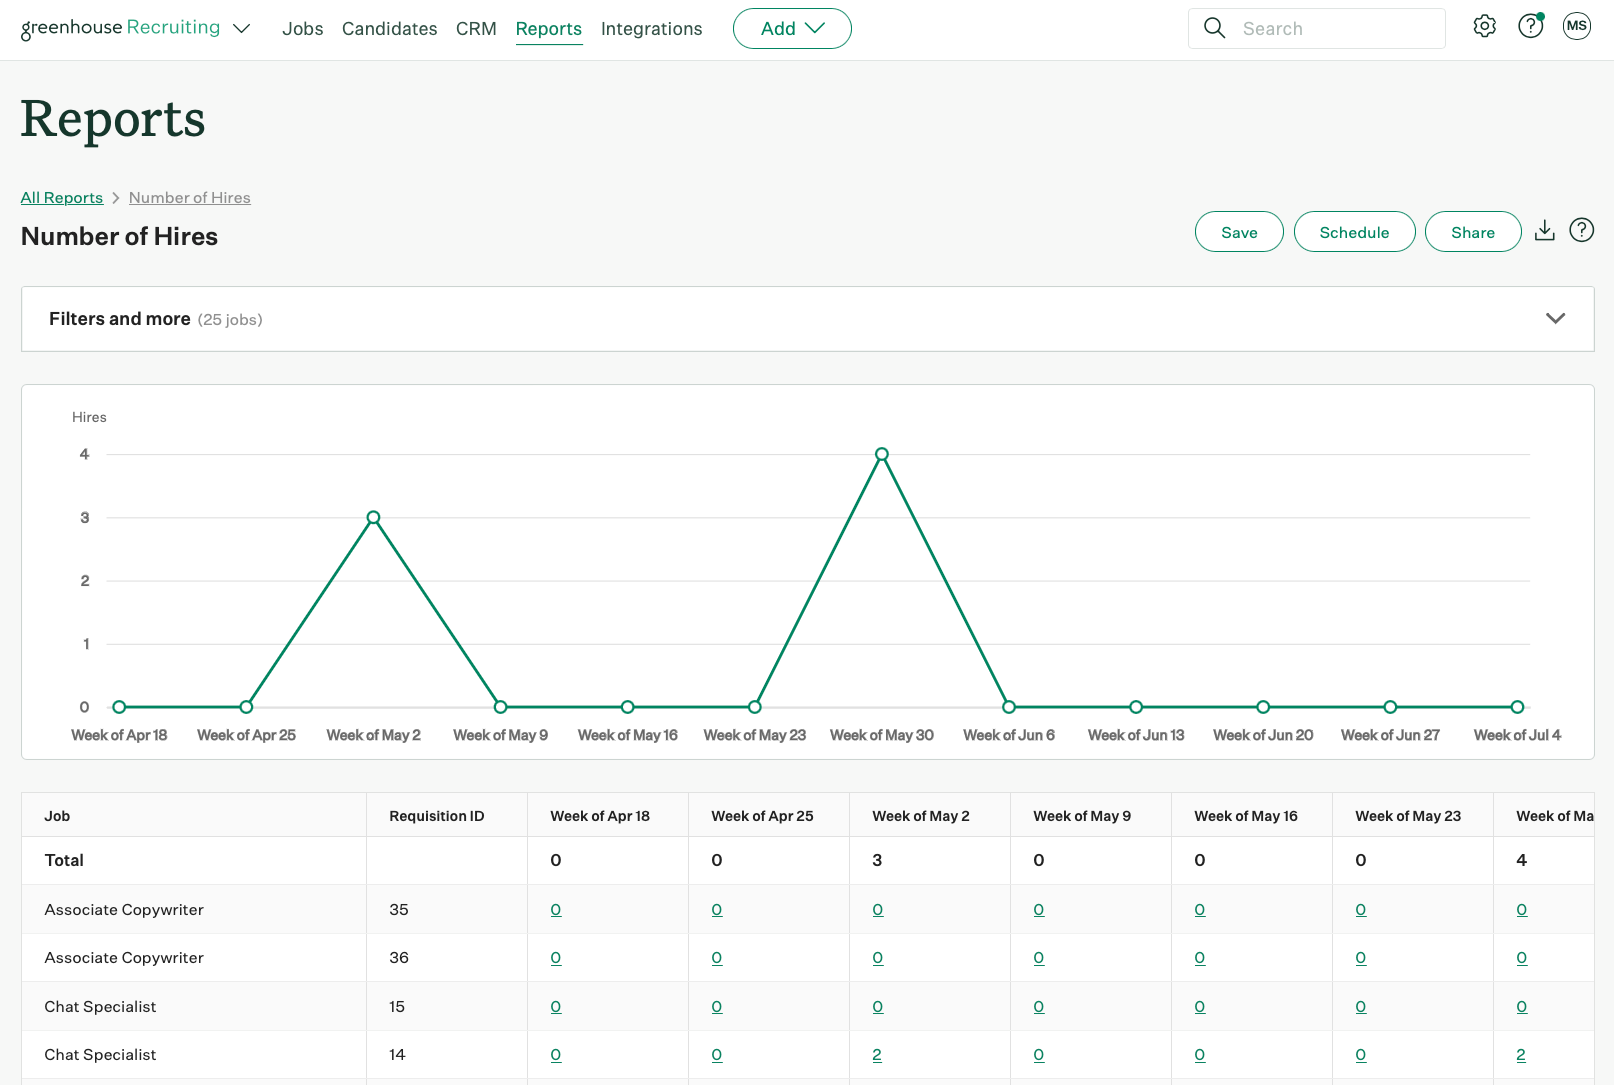Image resolution: width=1614 pixels, height=1085 pixels.
Task: Click the greenhouse logo
Action: [x=70, y=27]
